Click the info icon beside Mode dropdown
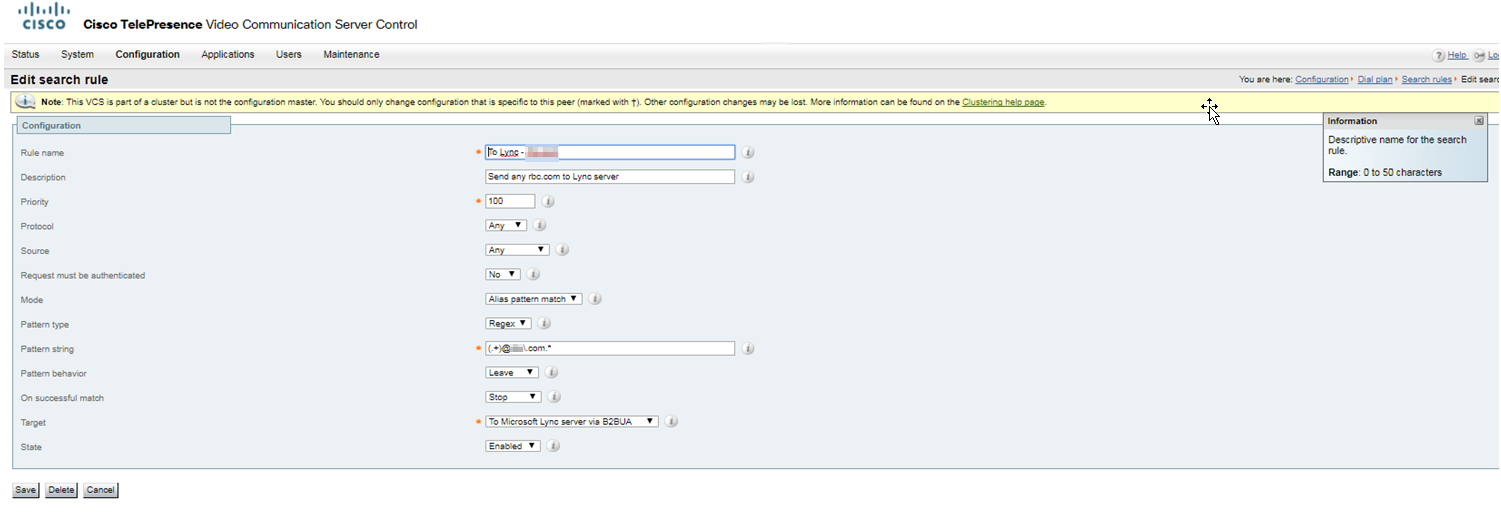The height and width of the screenshot is (523, 1501). point(595,300)
